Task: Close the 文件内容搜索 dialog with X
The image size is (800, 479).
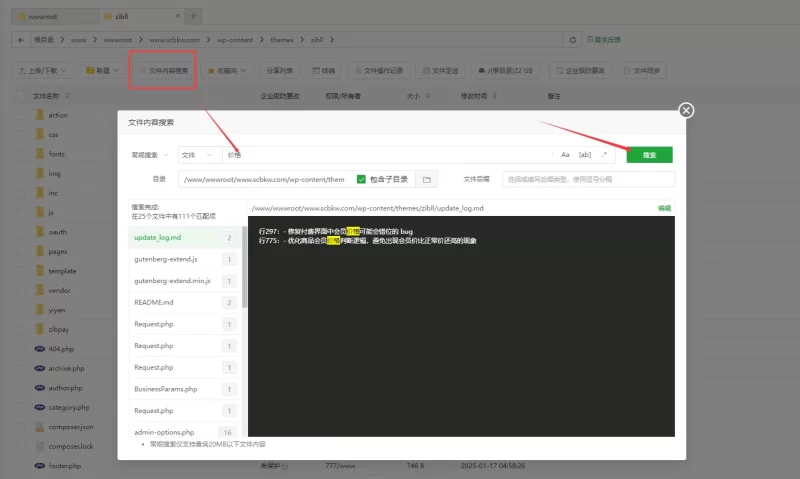Action: point(686,110)
